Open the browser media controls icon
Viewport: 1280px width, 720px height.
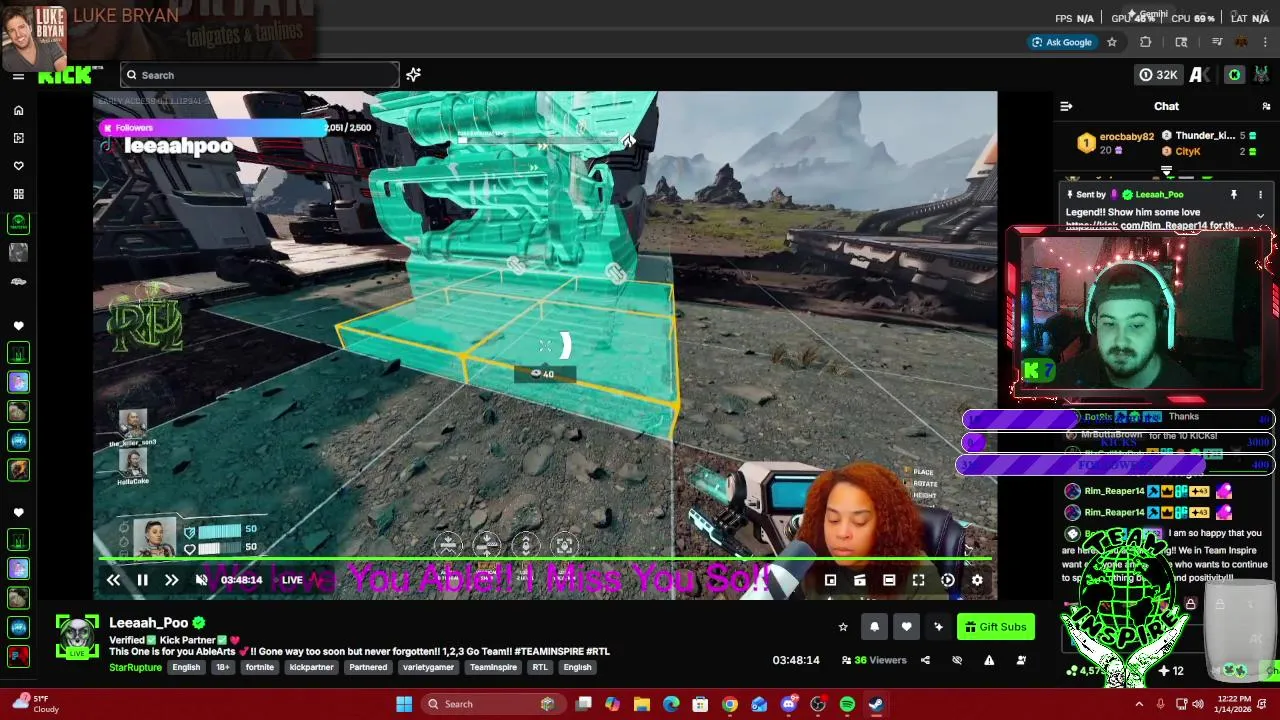click(x=1217, y=42)
